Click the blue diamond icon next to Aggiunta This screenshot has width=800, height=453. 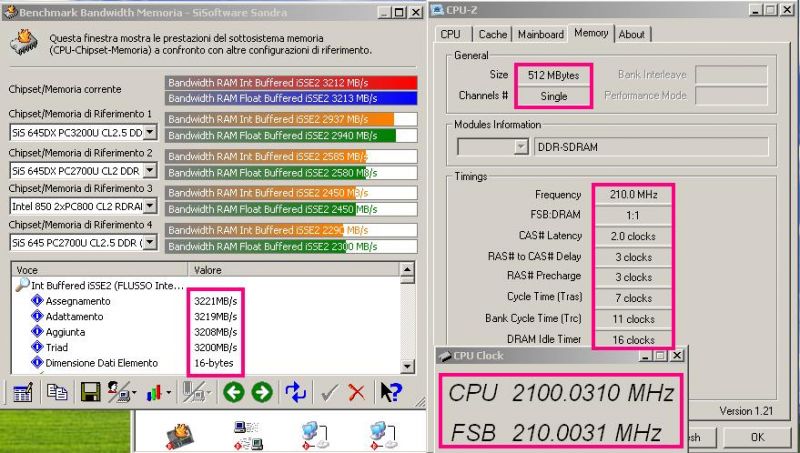[37, 332]
